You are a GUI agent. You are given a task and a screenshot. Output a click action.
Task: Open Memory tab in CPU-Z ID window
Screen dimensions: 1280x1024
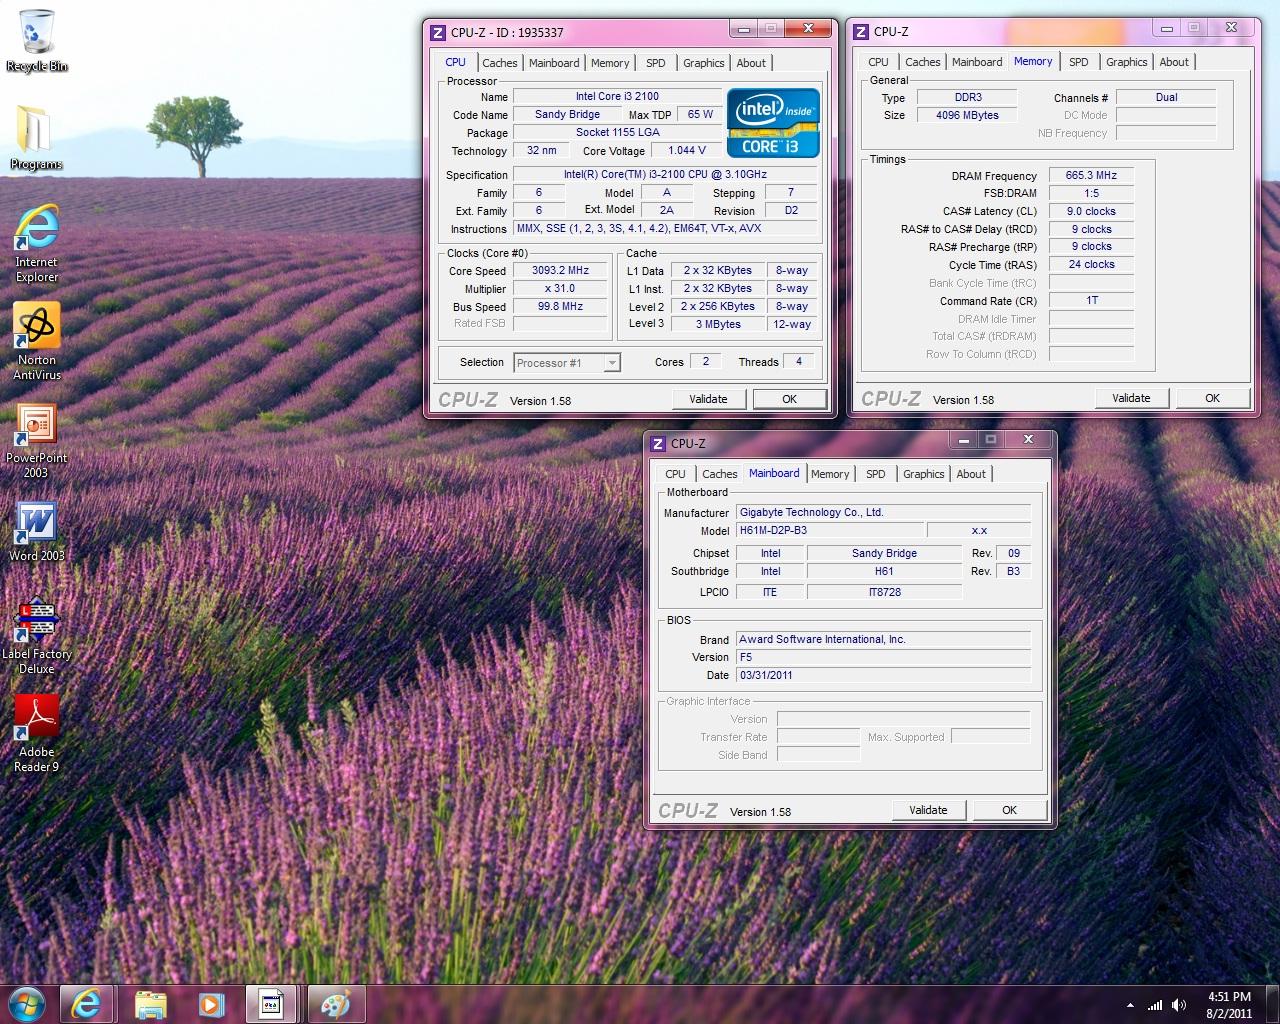click(x=610, y=63)
